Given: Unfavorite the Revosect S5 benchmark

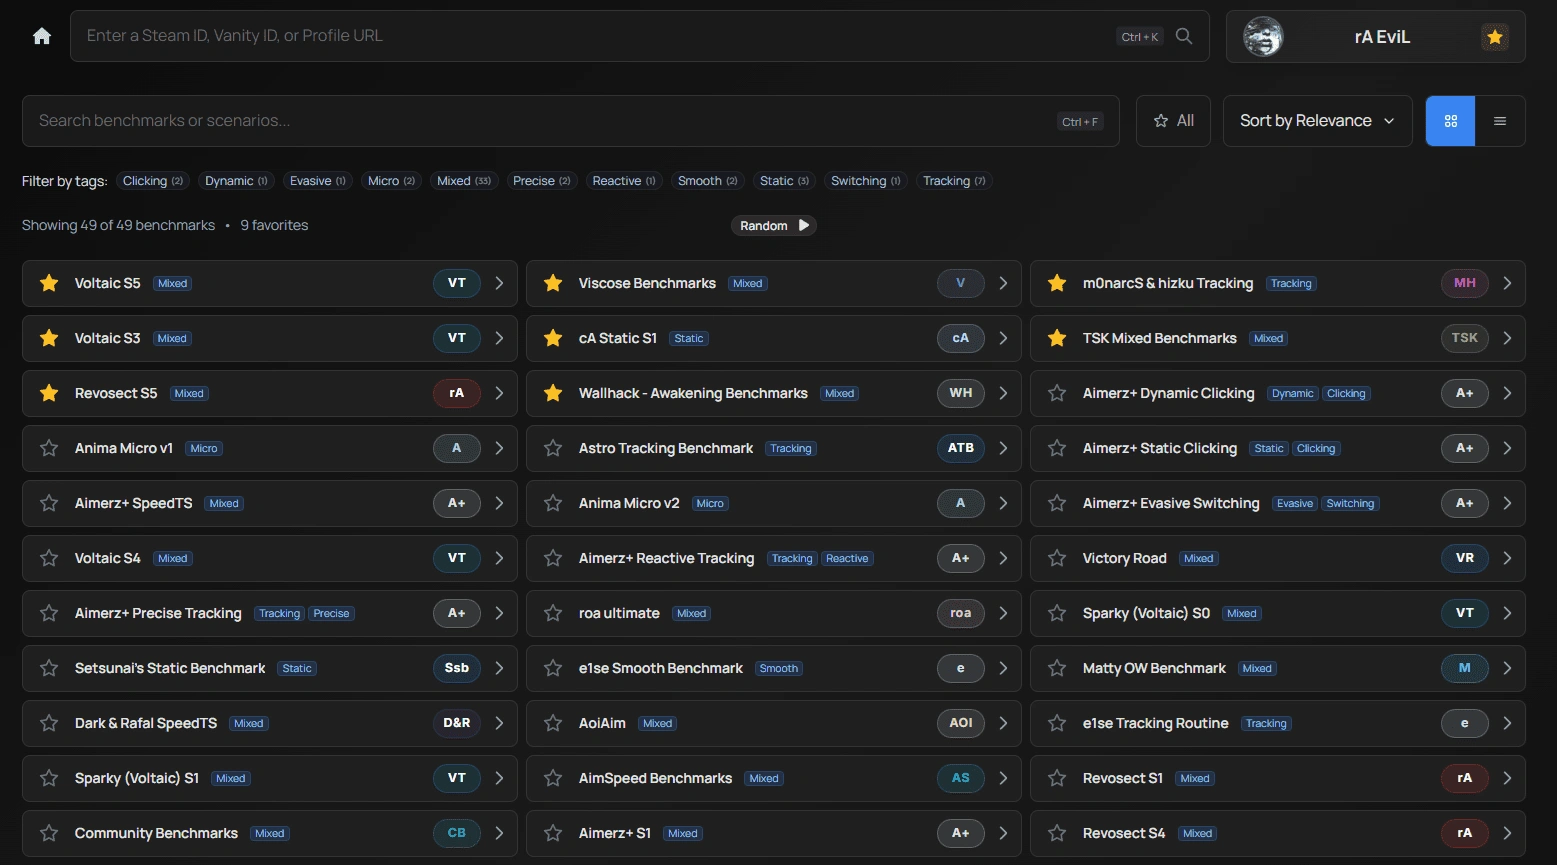Looking at the screenshot, I should click(x=48, y=393).
